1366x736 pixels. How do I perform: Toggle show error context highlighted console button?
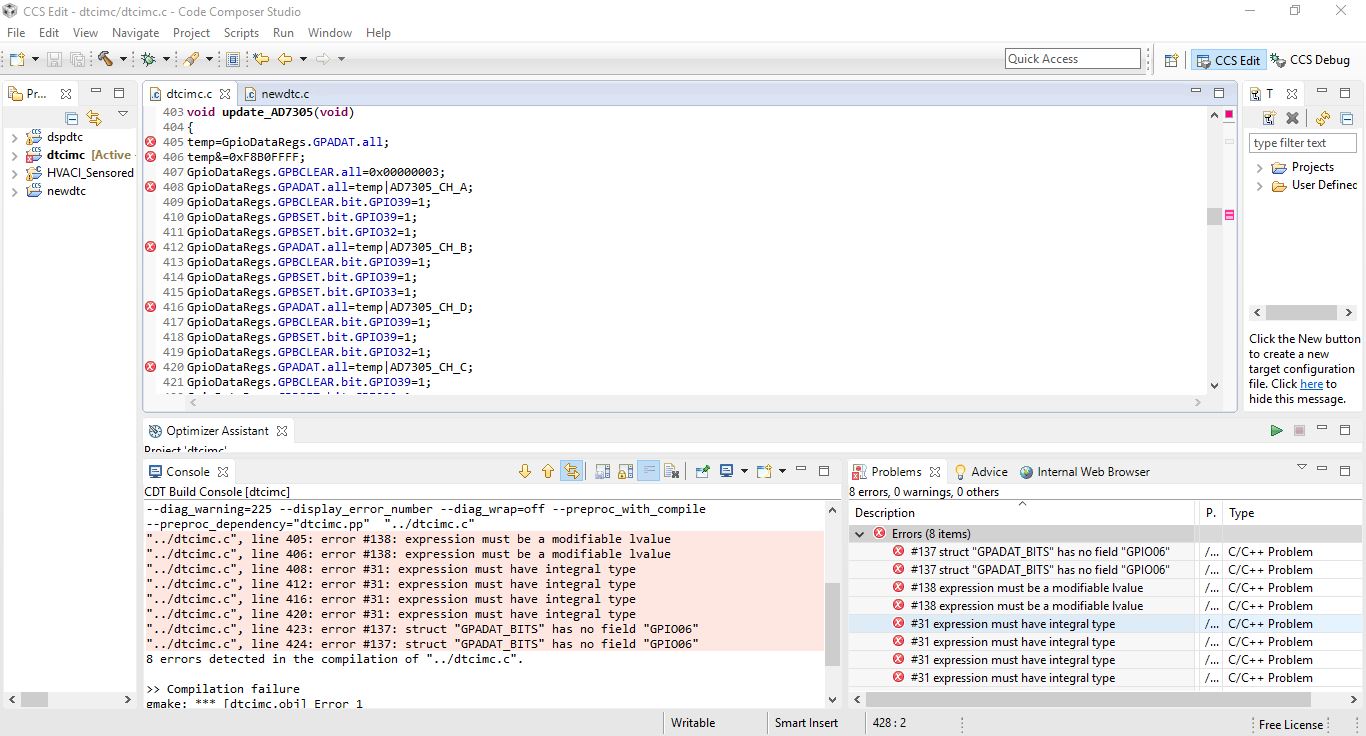coord(571,471)
